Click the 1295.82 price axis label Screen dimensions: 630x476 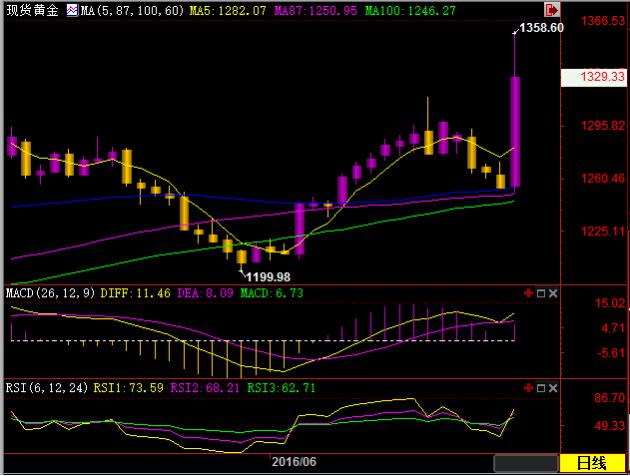pyautogui.click(x=603, y=126)
